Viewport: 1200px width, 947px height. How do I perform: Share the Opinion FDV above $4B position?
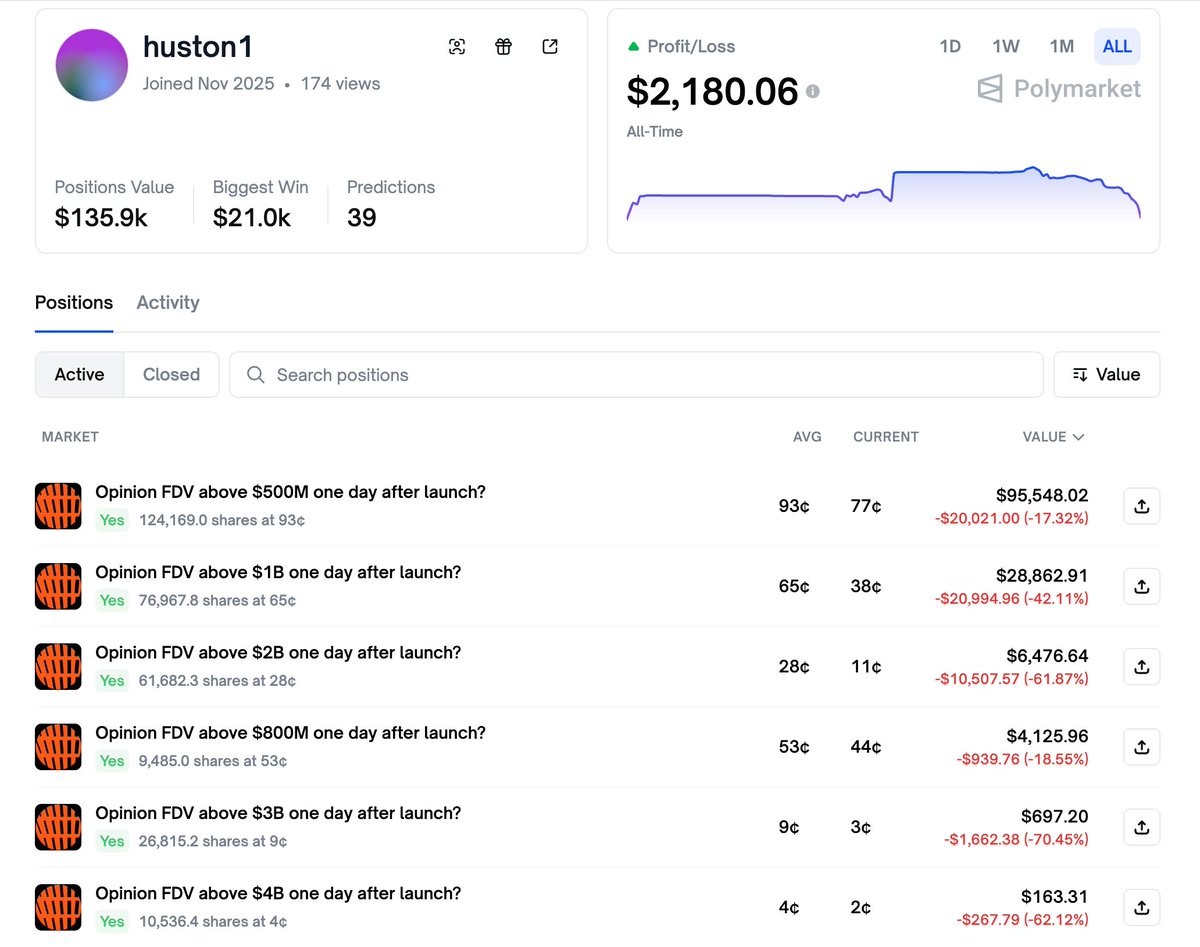1141,908
